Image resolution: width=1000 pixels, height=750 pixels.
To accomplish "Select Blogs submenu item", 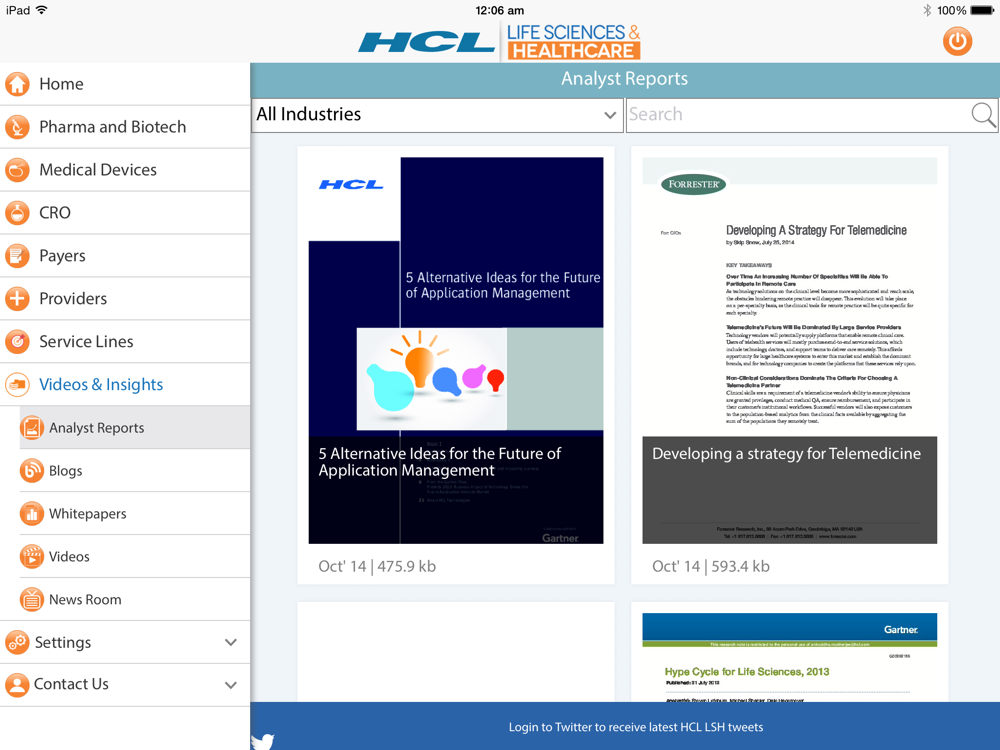I will tap(135, 471).
